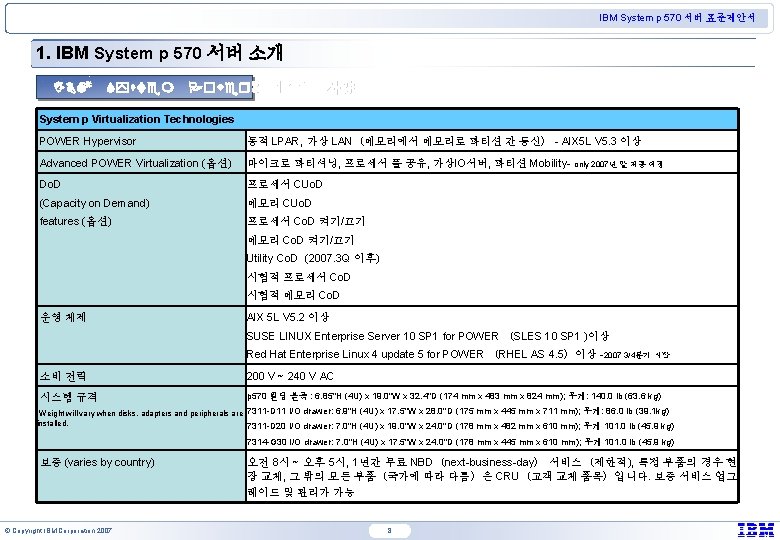
Task: Click the 'LPAR' hypervisor description line
Action: click(444, 141)
